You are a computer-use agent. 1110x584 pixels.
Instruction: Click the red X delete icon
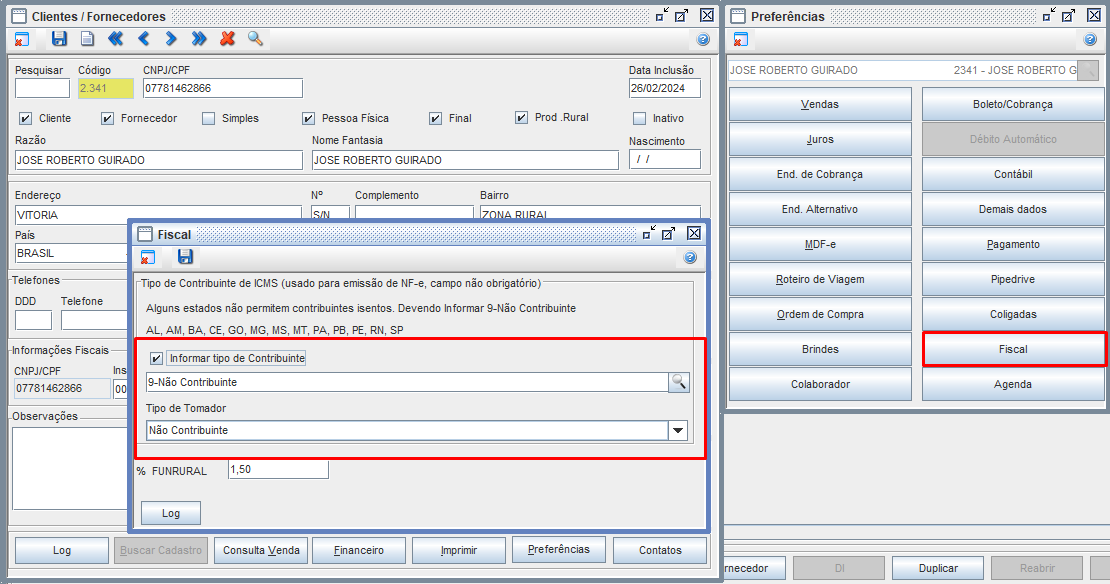[x=227, y=39]
